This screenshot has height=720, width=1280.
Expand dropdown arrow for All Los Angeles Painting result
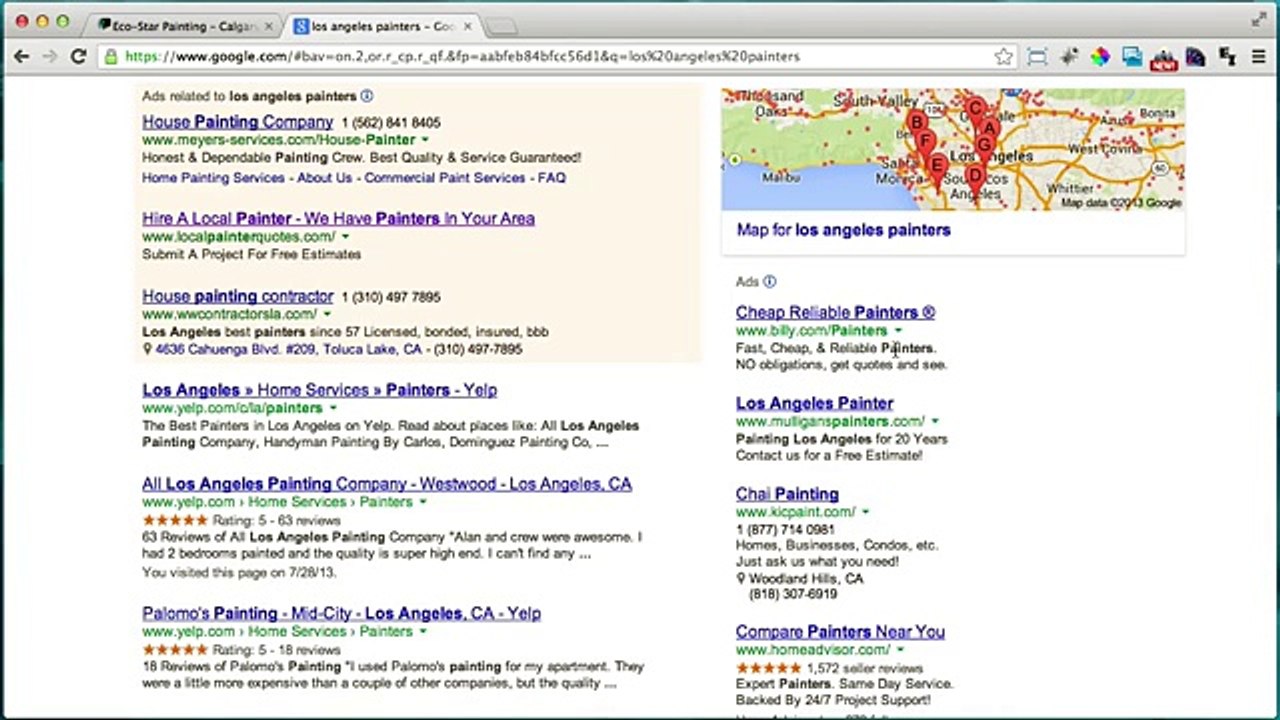[422, 502]
